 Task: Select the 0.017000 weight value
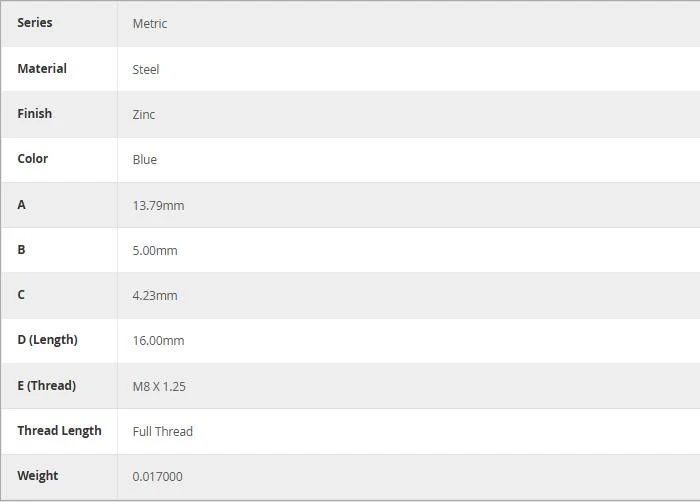click(157, 477)
